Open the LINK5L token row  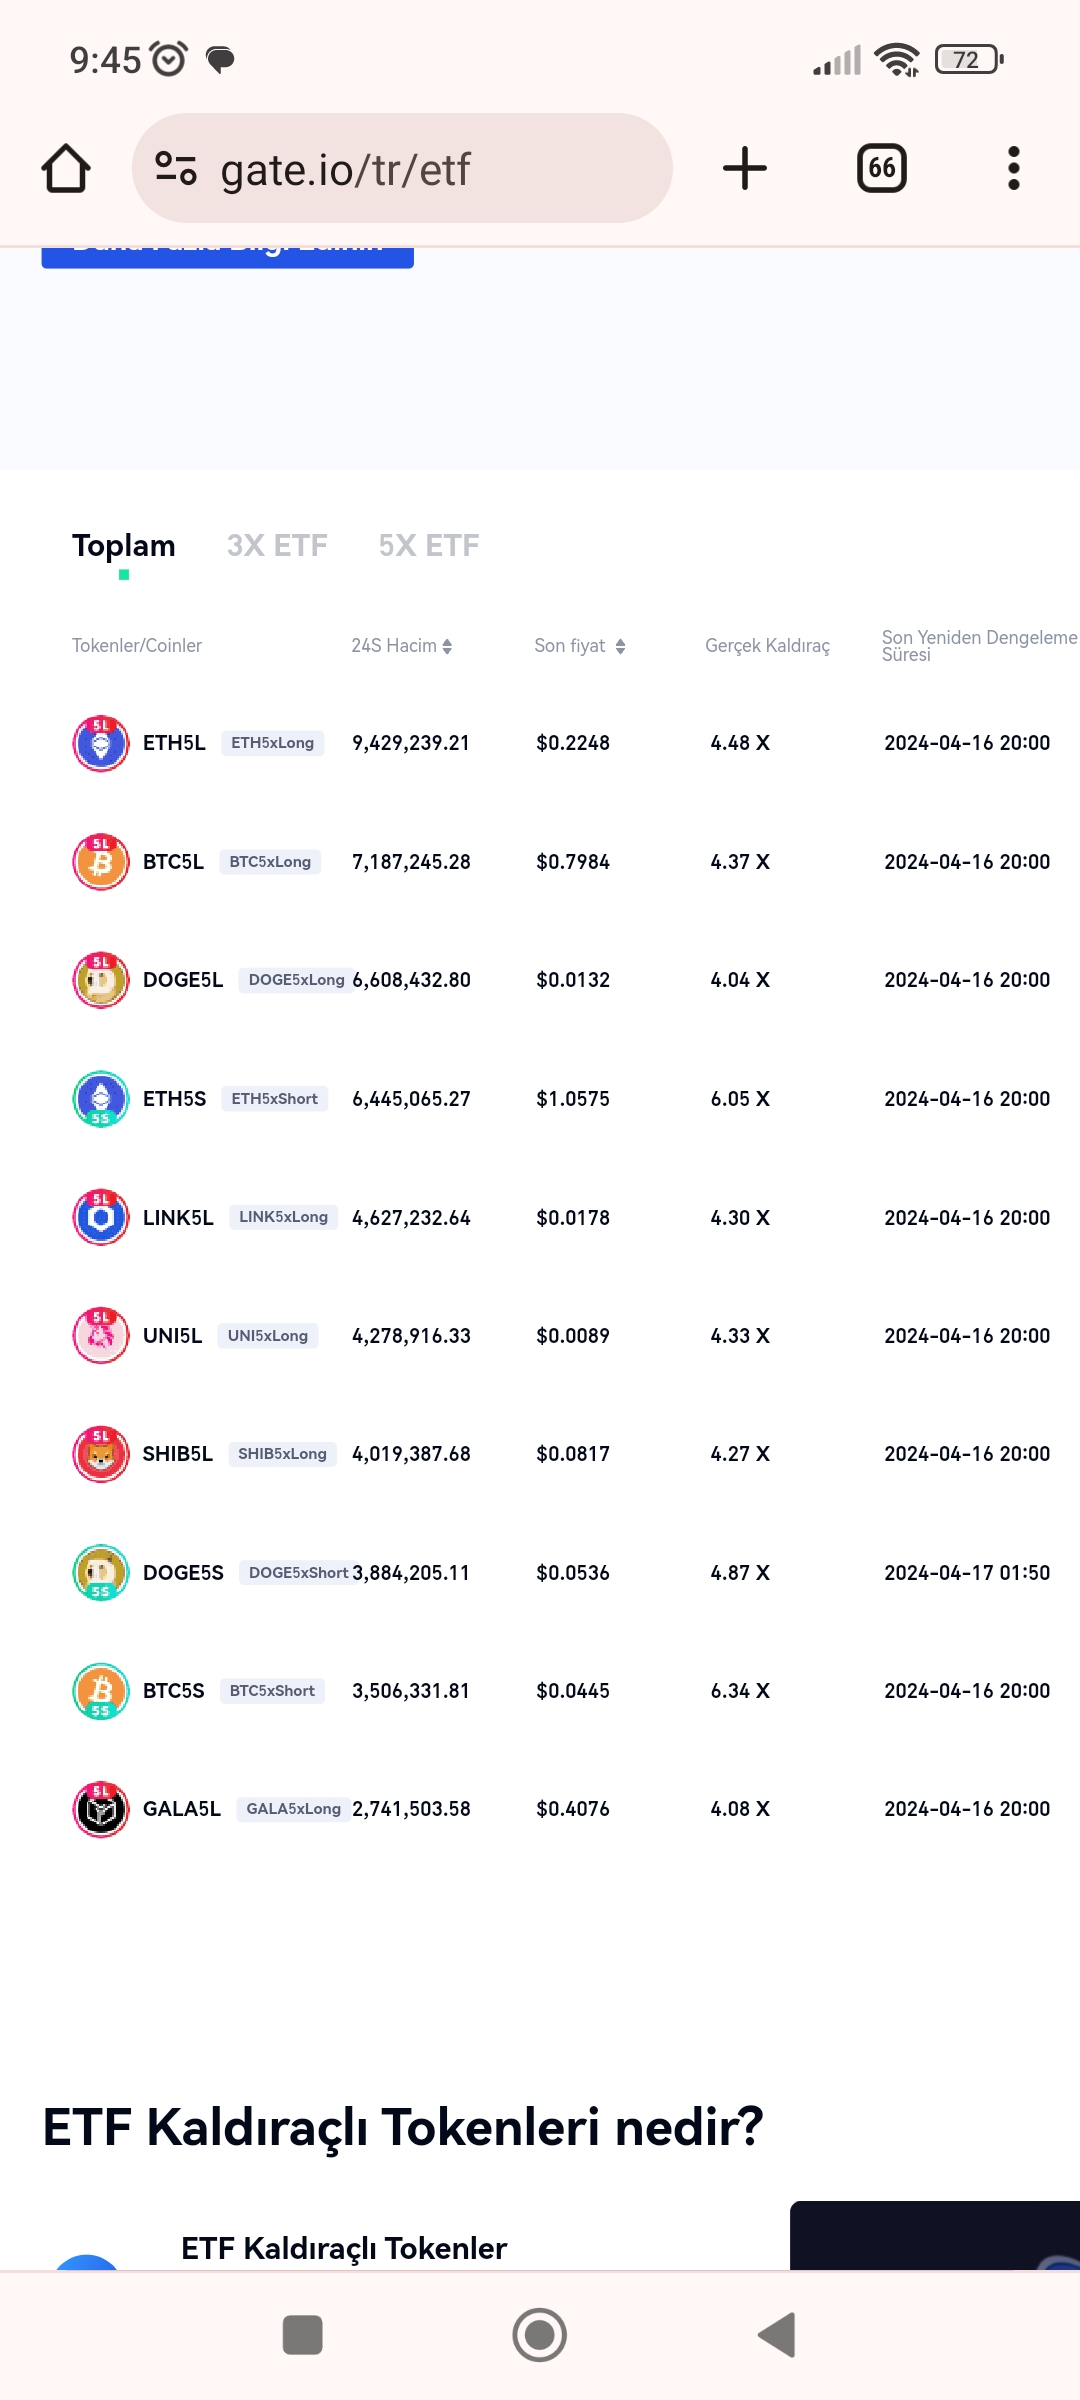561,1217
